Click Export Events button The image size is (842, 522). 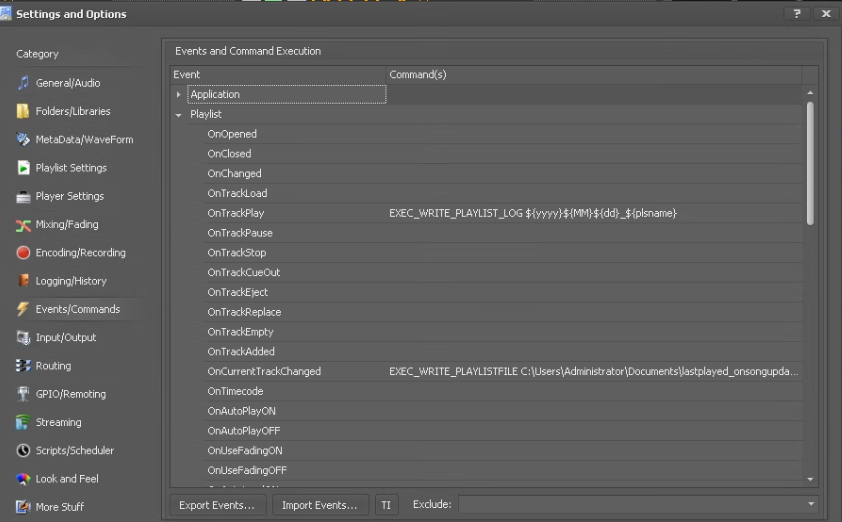217,505
